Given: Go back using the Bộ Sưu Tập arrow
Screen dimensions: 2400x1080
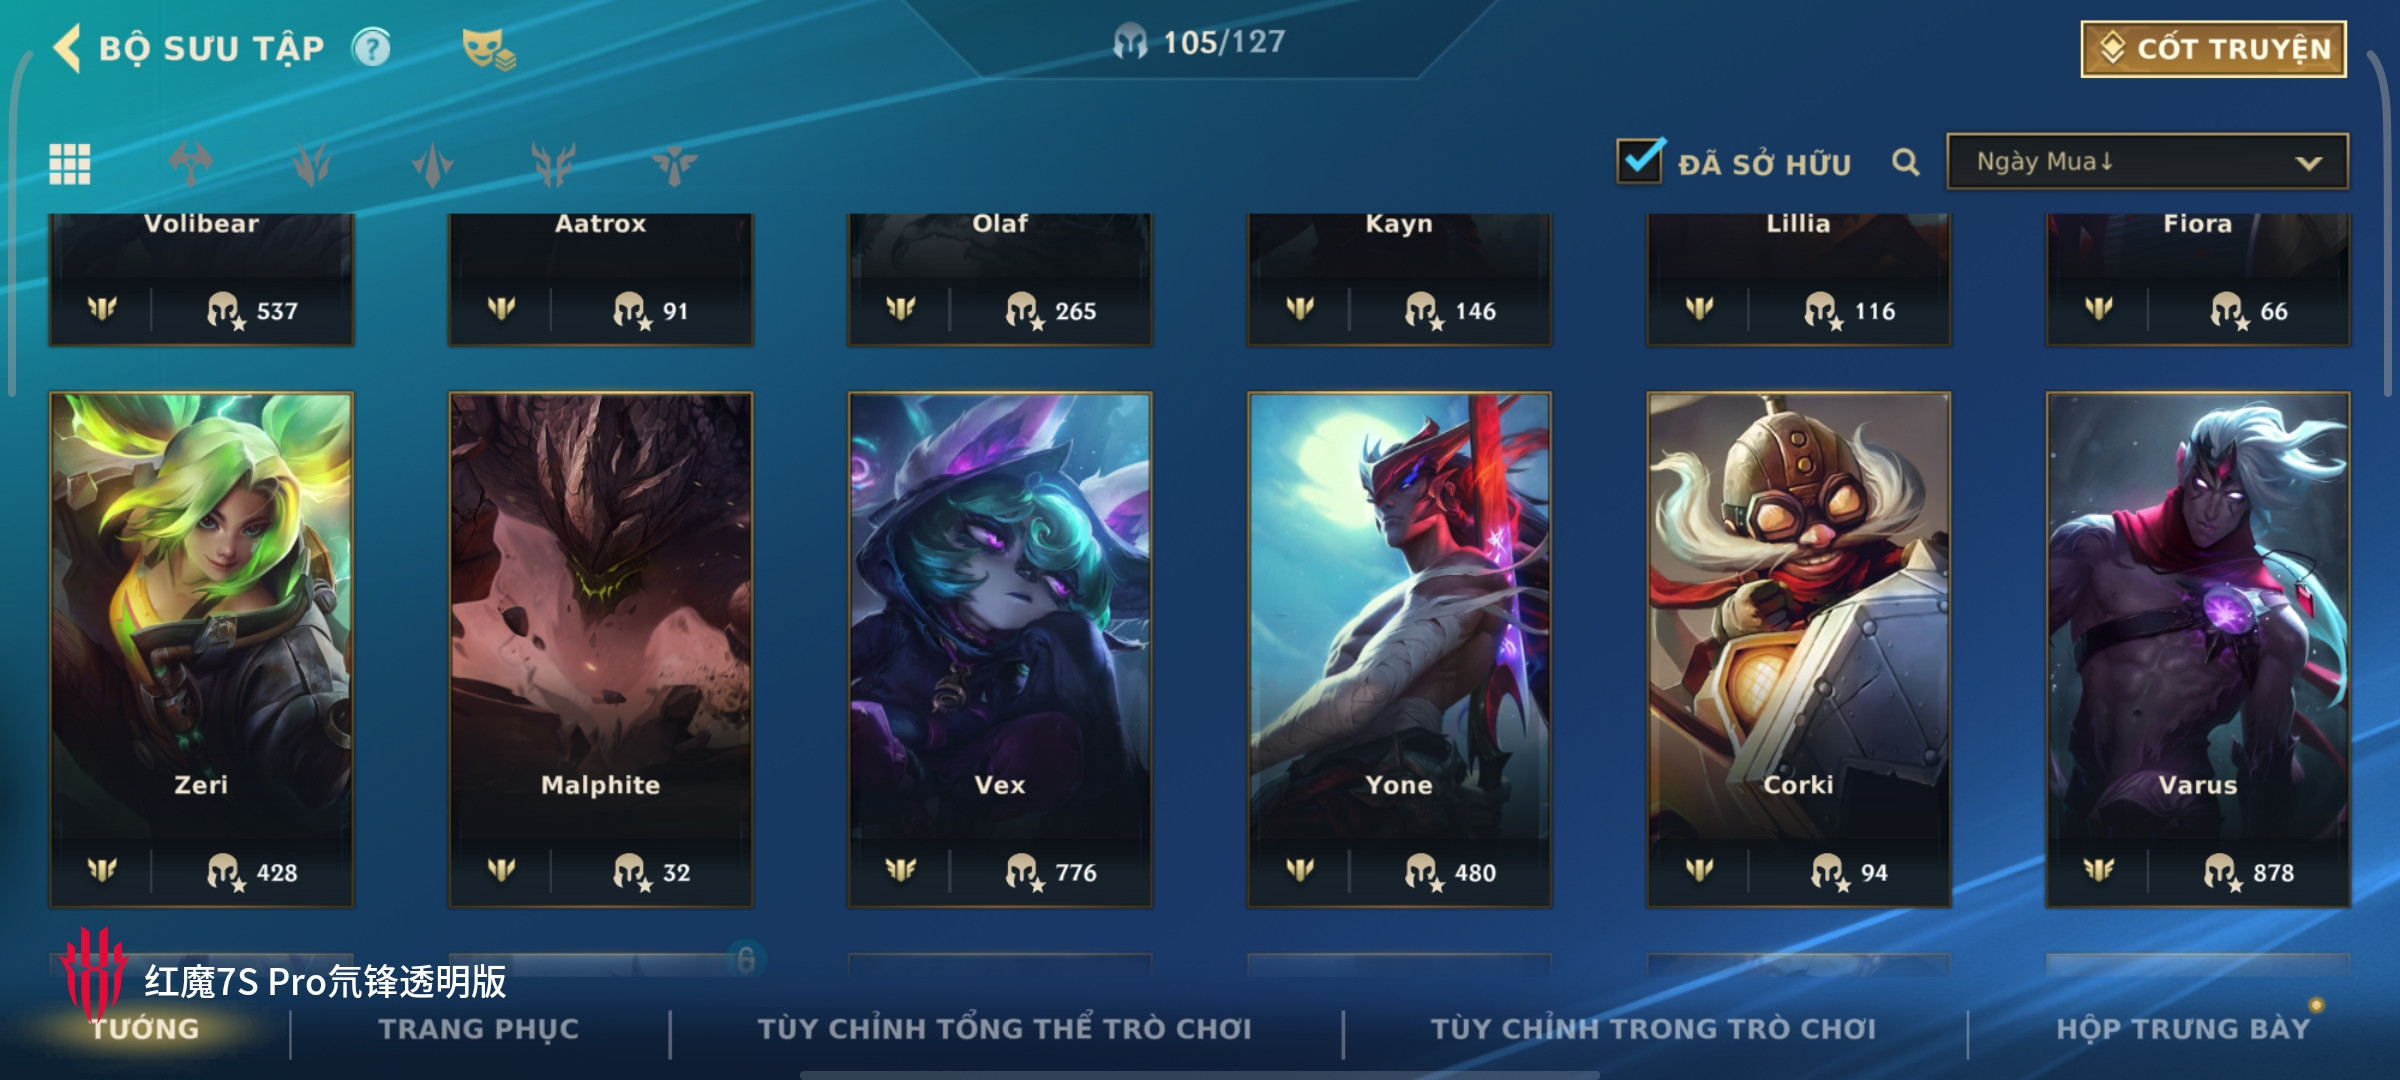Looking at the screenshot, I should [x=67, y=48].
